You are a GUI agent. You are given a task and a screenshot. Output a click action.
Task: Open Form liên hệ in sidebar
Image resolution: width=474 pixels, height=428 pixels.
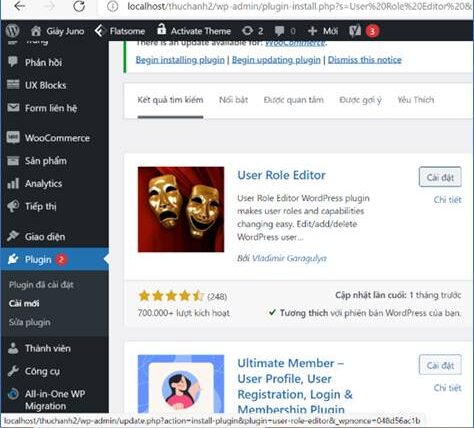point(42,108)
